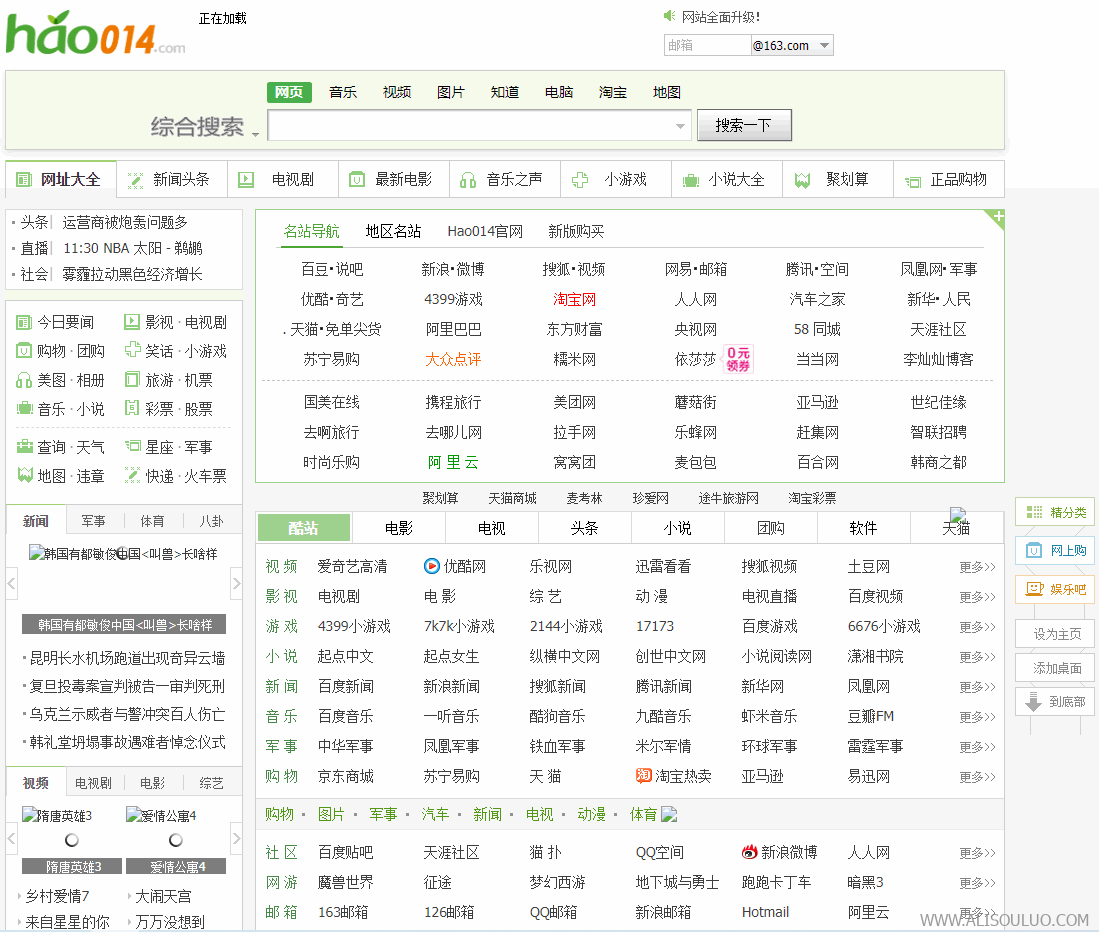Open the 隋唐英雄3 video thumbnail
The width and height of the screenshot is (1099, 932).
click(x=71, y=840)
